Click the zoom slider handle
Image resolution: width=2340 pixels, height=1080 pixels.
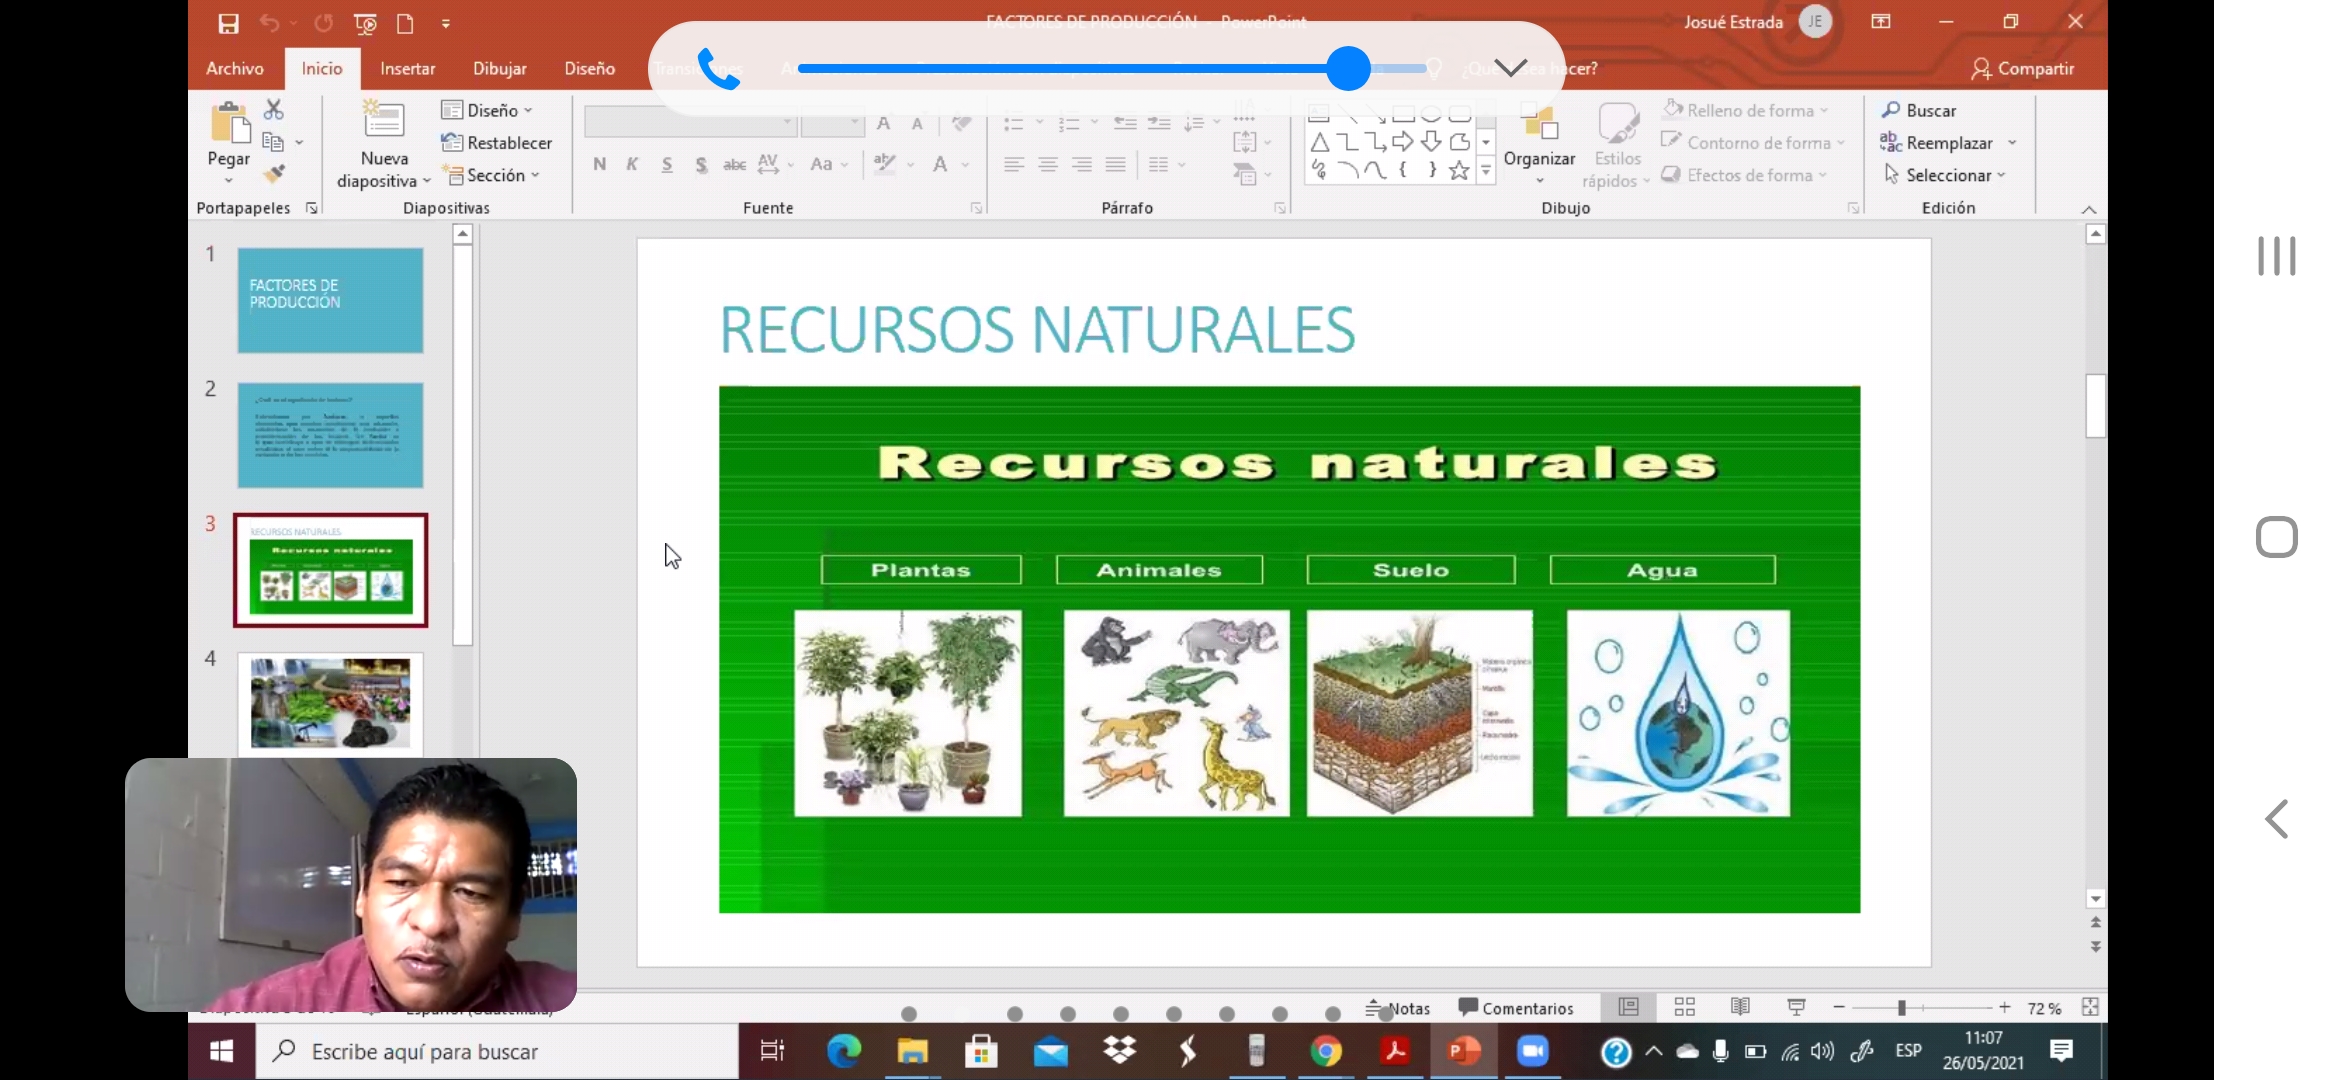tap(1902, 1008)
